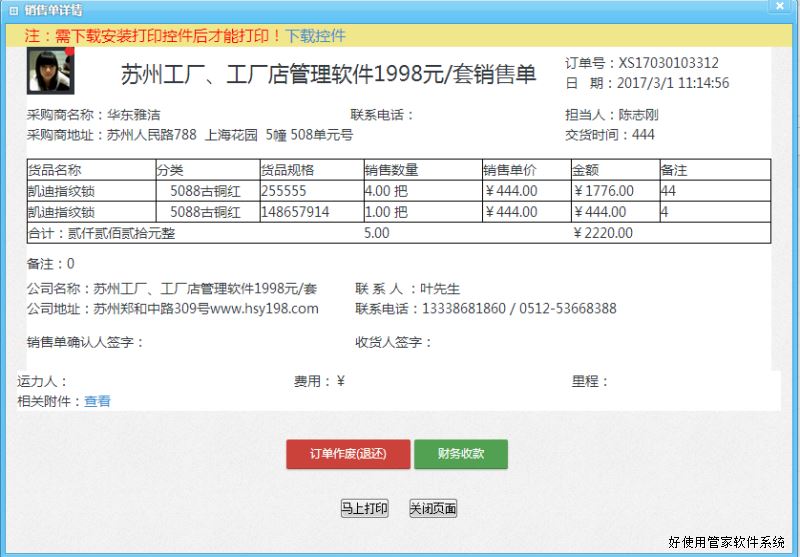Click the 下载控件 link to download print control
Viewport: 800px width, 557px height.
click(x=316, y=36)
